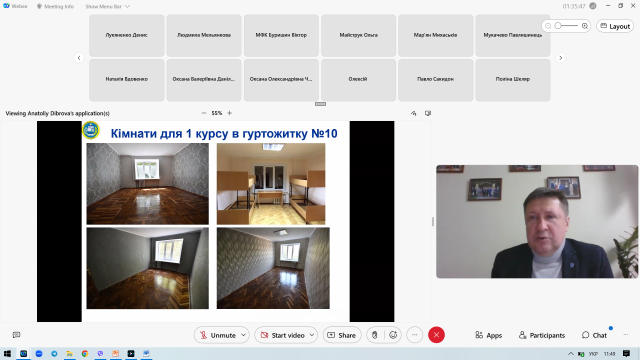640x360 pixels.
Task: Show hidden system tray icons
Action: click(571, 353)
